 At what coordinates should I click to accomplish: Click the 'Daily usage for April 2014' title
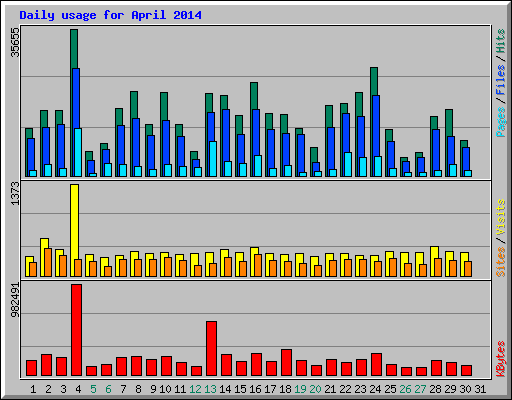click(110, 15)
